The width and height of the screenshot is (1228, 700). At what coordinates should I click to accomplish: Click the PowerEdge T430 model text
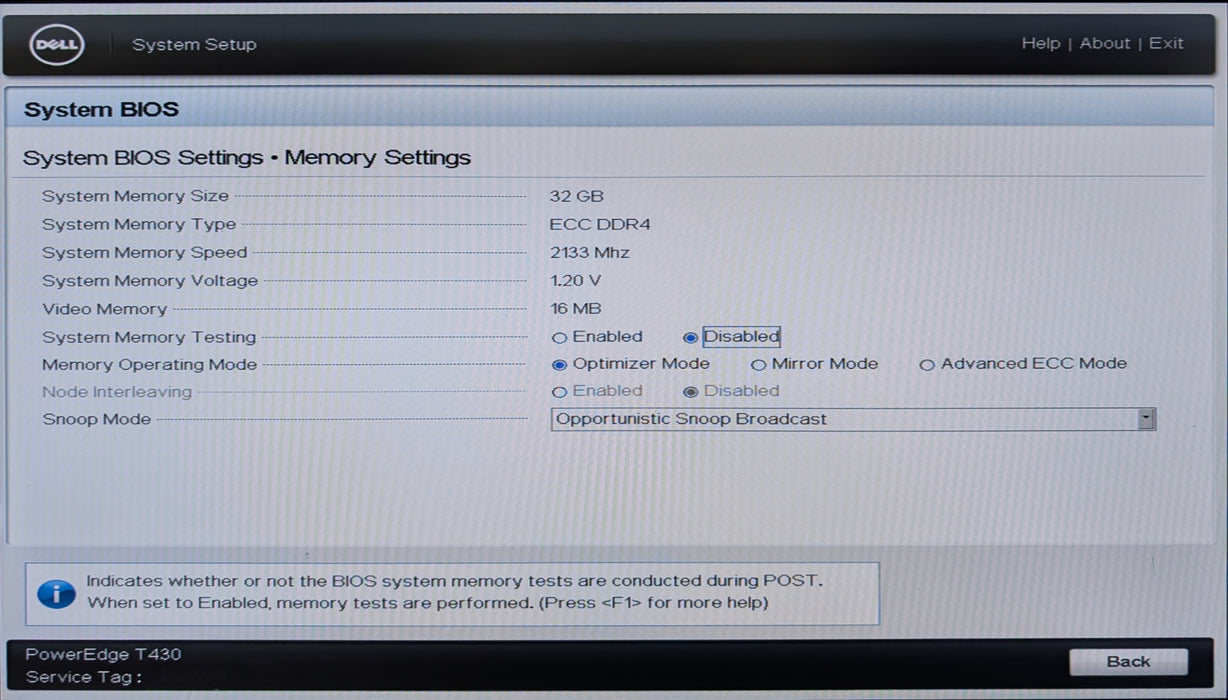coord(104,655)
